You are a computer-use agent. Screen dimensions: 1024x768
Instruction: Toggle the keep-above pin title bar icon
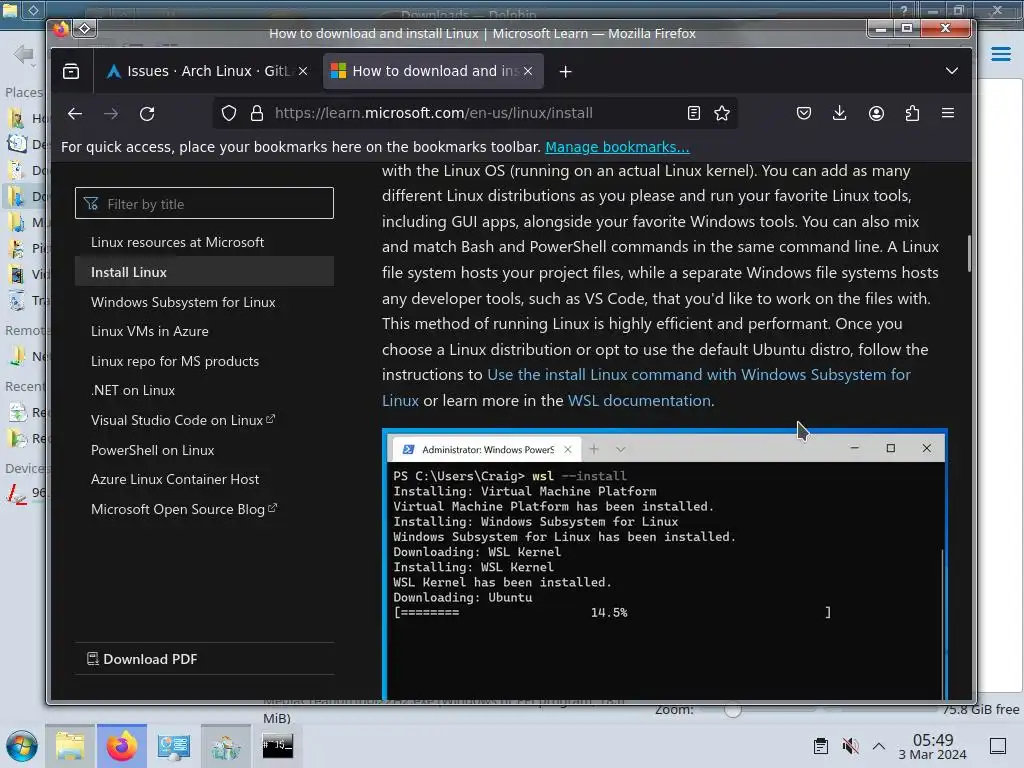85,29
